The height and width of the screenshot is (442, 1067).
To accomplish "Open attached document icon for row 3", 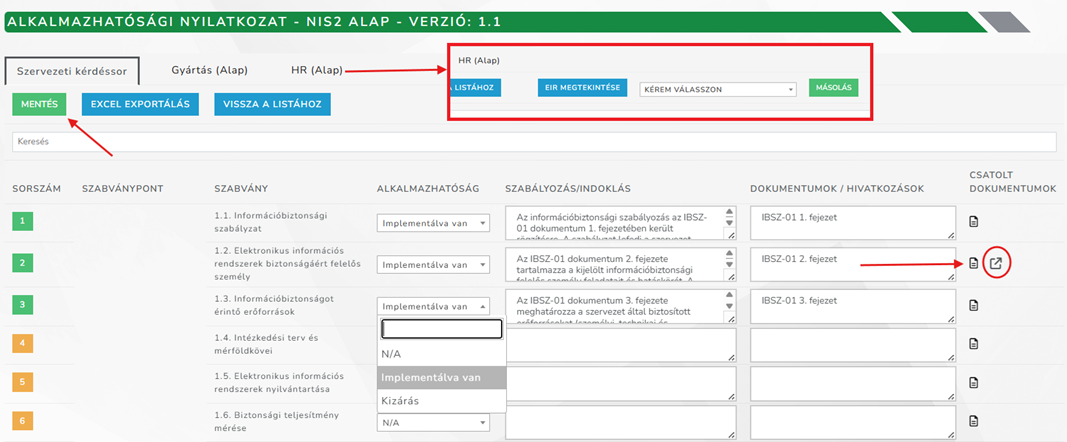I will pyautogui.click(x=974, y=305).
